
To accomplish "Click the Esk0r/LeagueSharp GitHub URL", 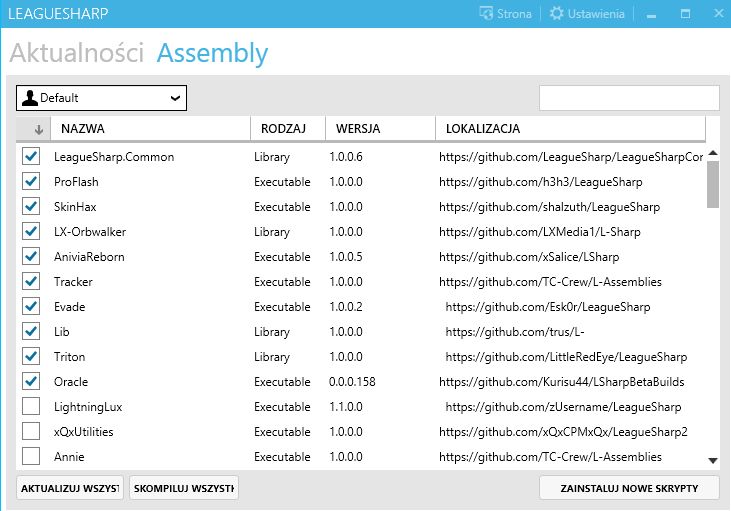I will pos(548,307).
